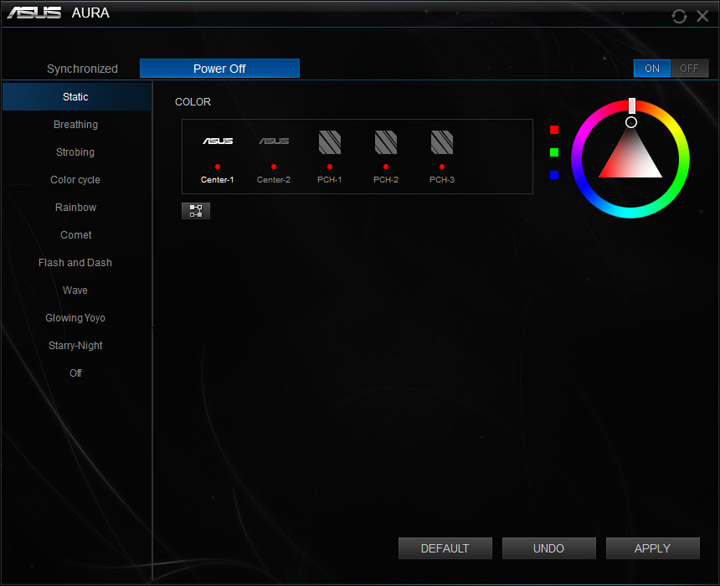Click the red dot under Center-1

(218, 167)
